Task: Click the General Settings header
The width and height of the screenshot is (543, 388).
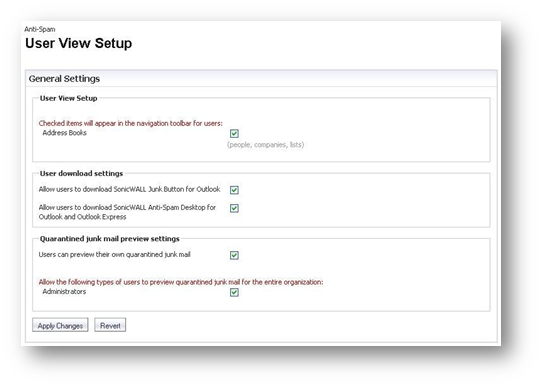Action: click(64, 79)
